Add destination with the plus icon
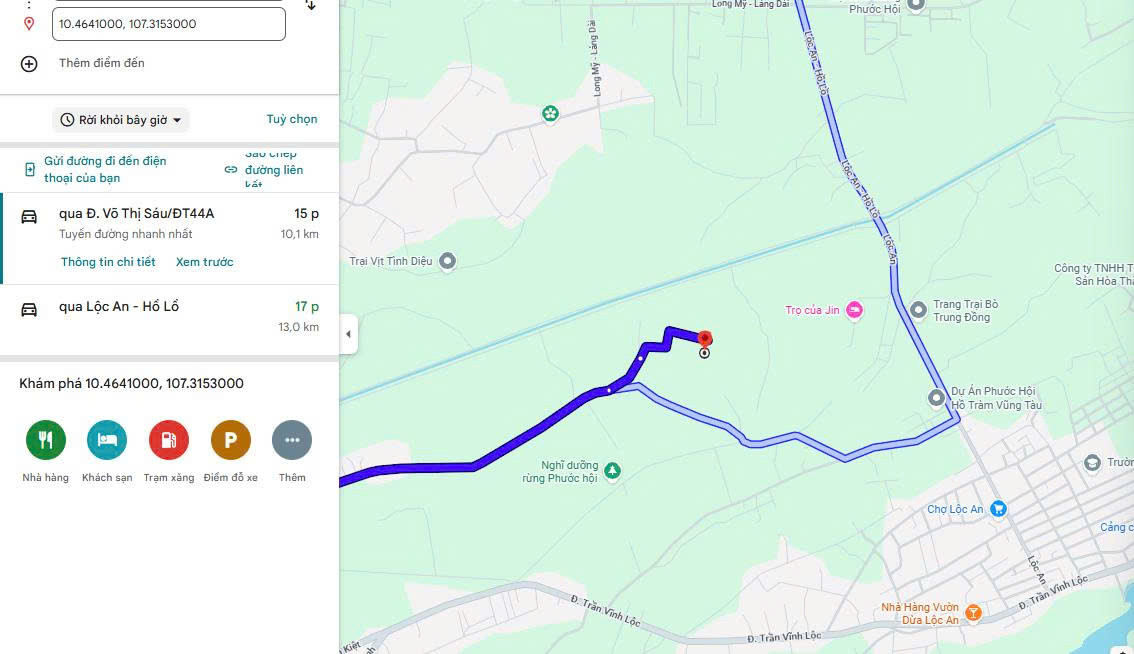The image size is (1134, 654). [x=29, y=64]
